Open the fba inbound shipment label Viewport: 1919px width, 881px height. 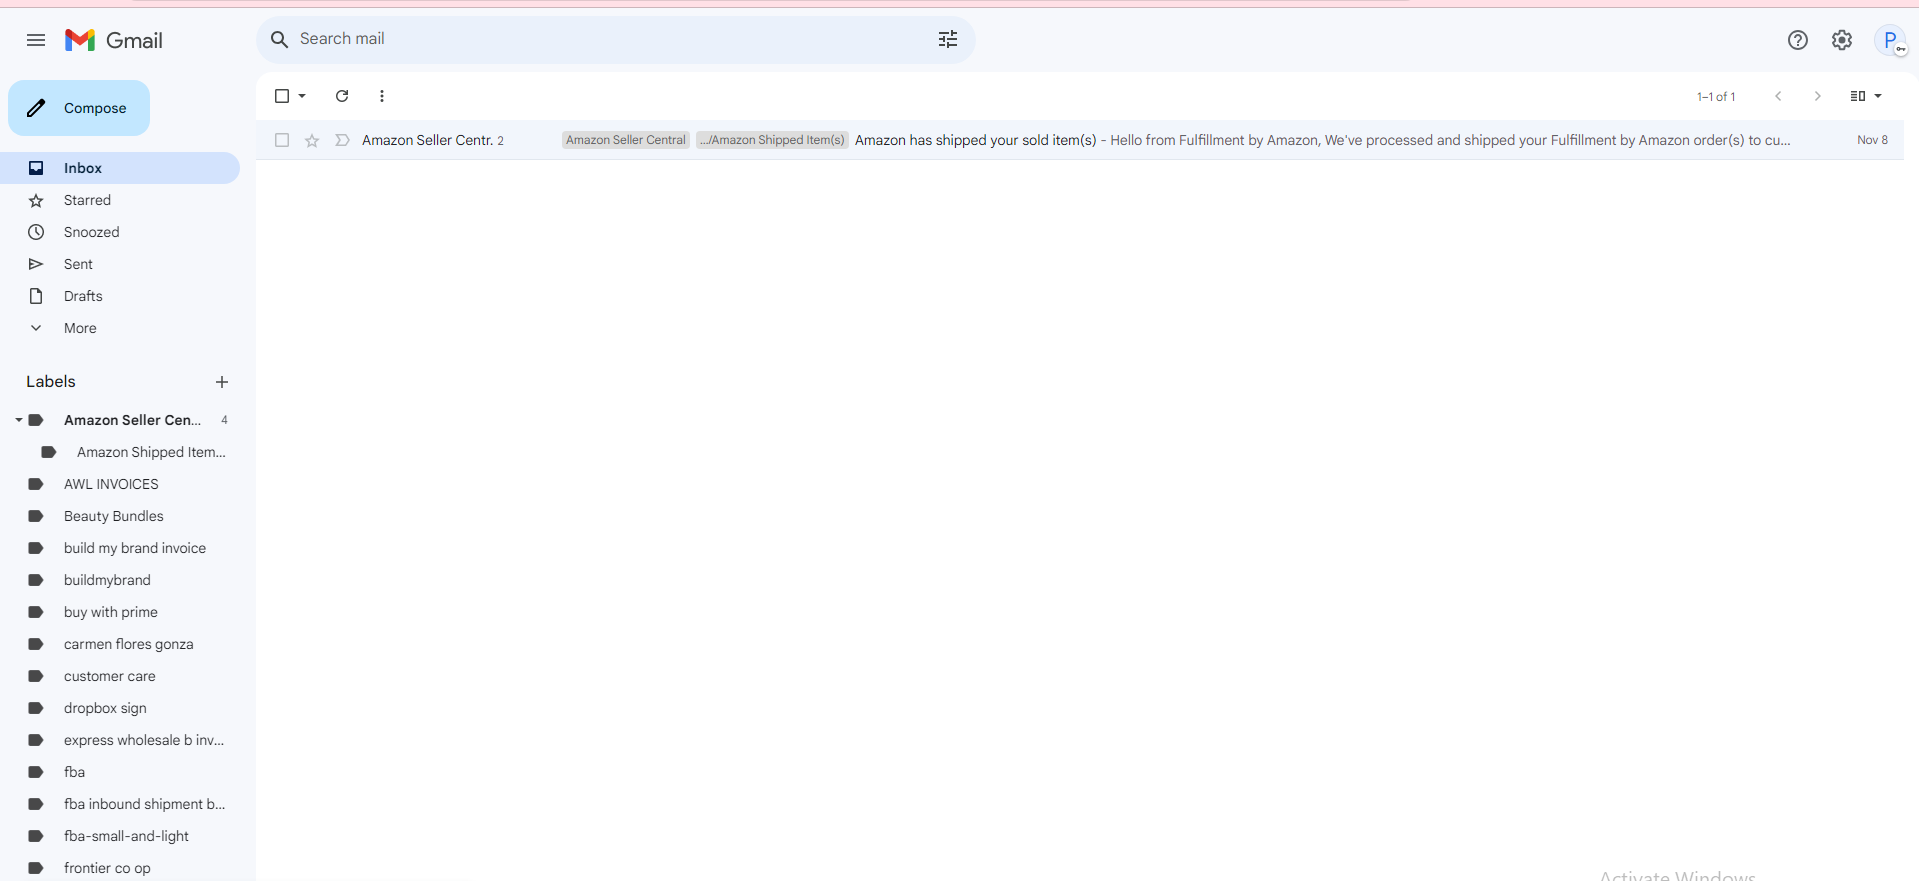click(x=144, y=804)
